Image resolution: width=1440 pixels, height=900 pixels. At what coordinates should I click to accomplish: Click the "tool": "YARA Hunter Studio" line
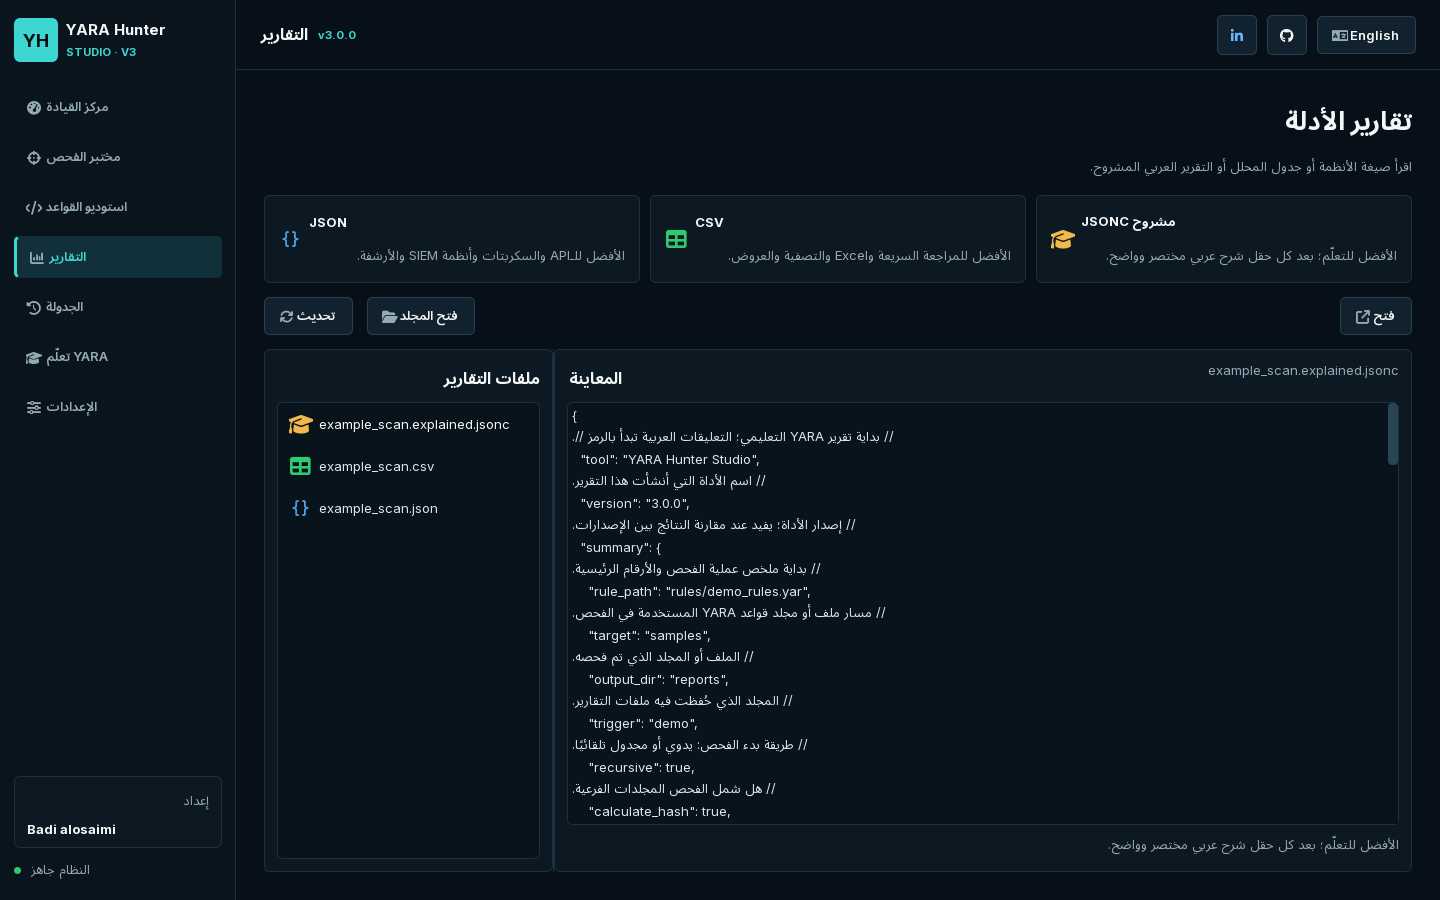click(671, 460)
